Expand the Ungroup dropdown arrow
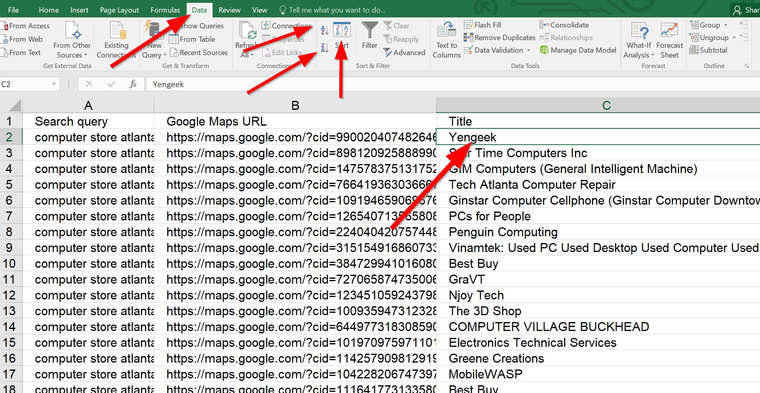Viewport: 760px width, 393px height. point(734,38)
